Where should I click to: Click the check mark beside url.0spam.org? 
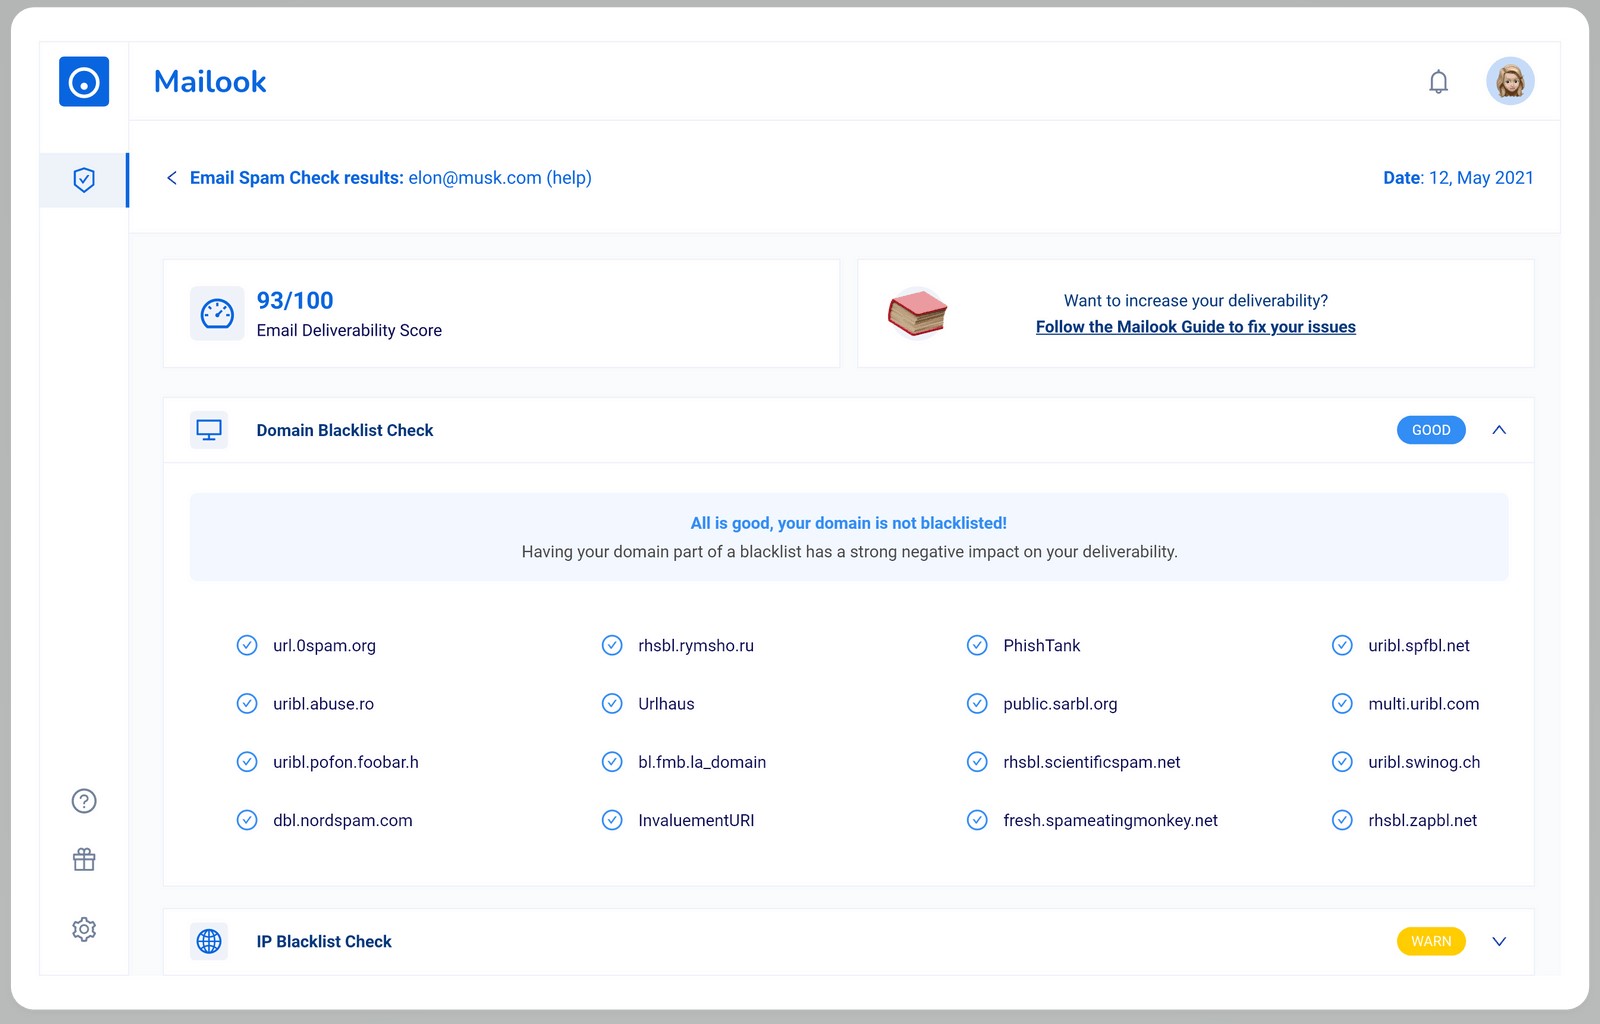pos(247,646)
